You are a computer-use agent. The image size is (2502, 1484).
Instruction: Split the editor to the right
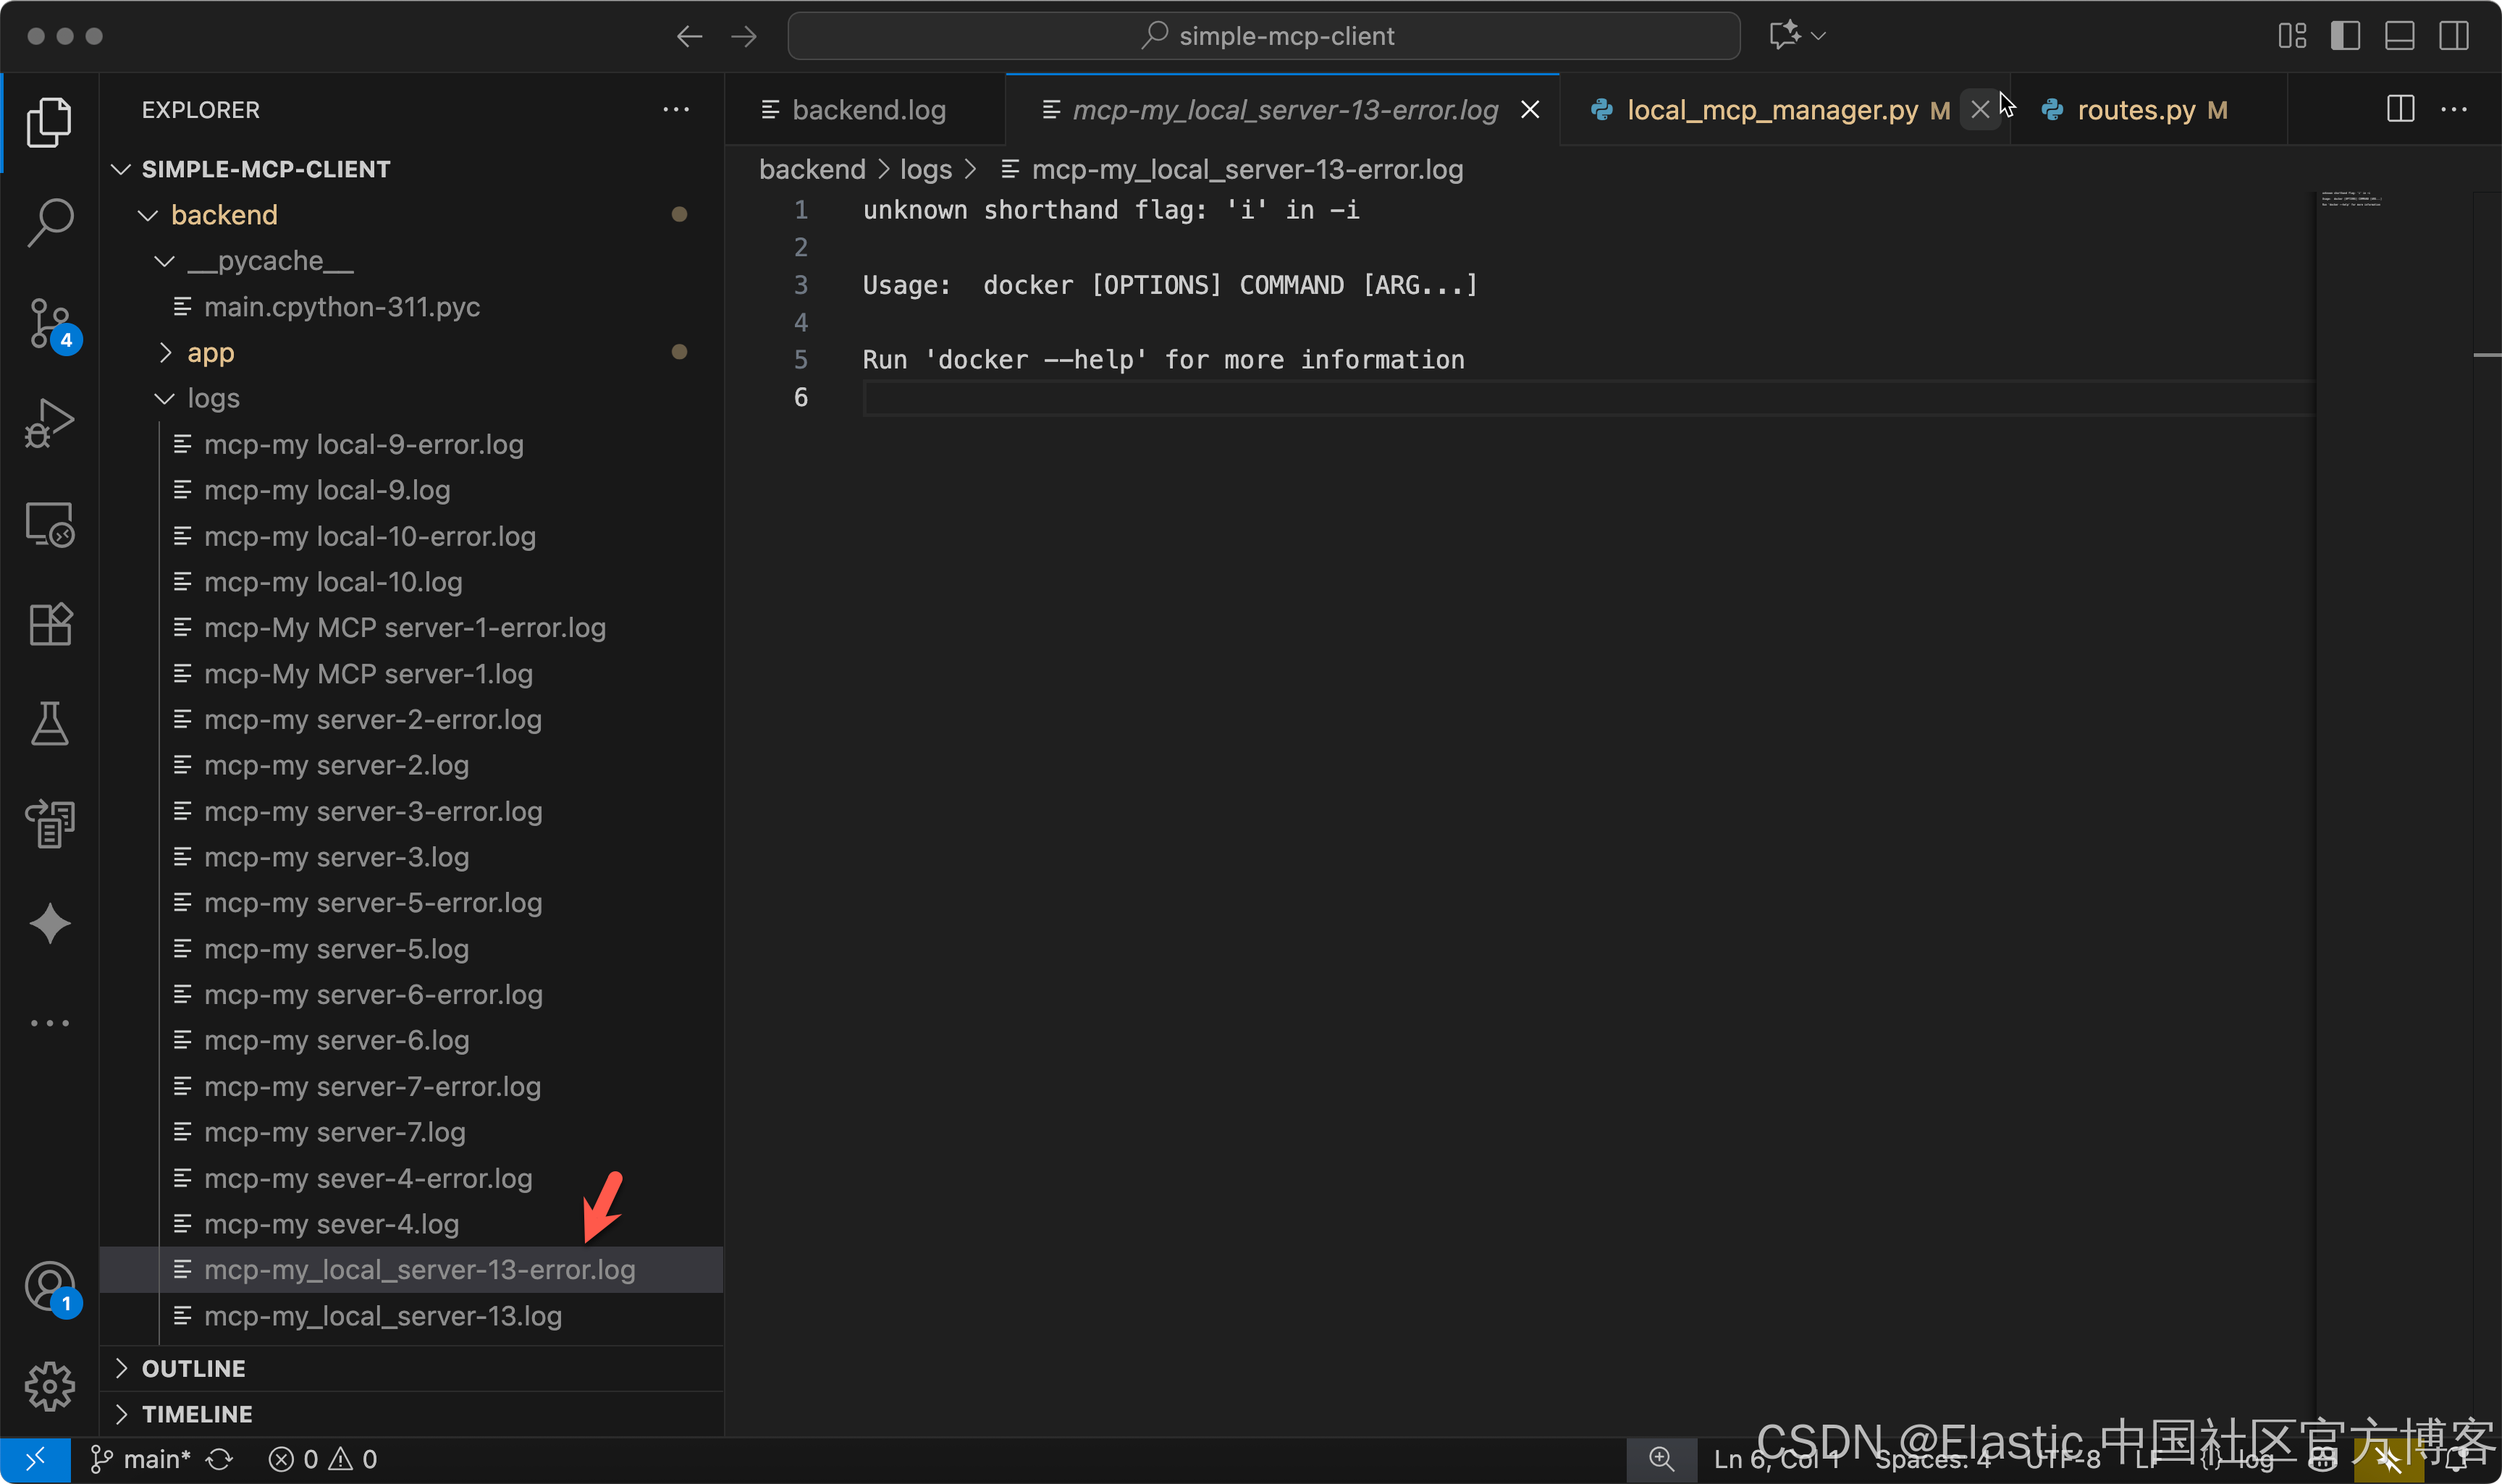2400,109
